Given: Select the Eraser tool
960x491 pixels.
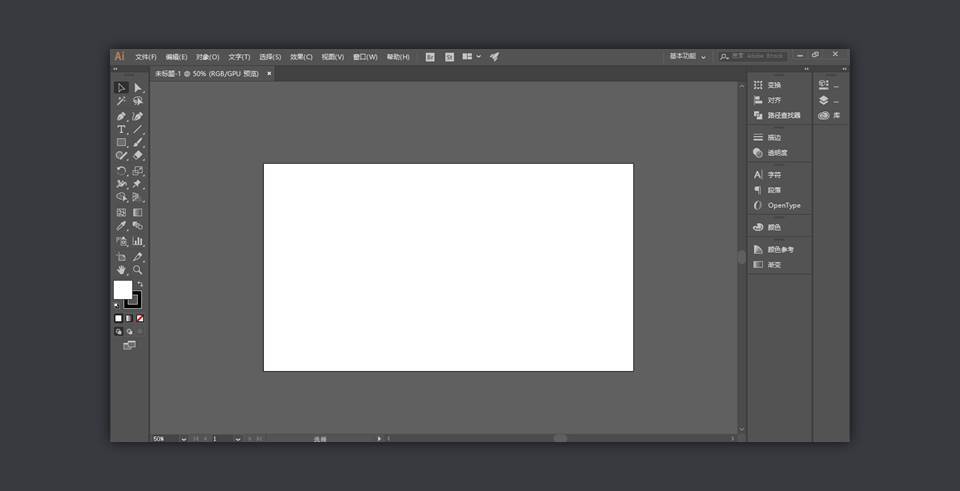Looking at the screenshot, I should point(138,156).
